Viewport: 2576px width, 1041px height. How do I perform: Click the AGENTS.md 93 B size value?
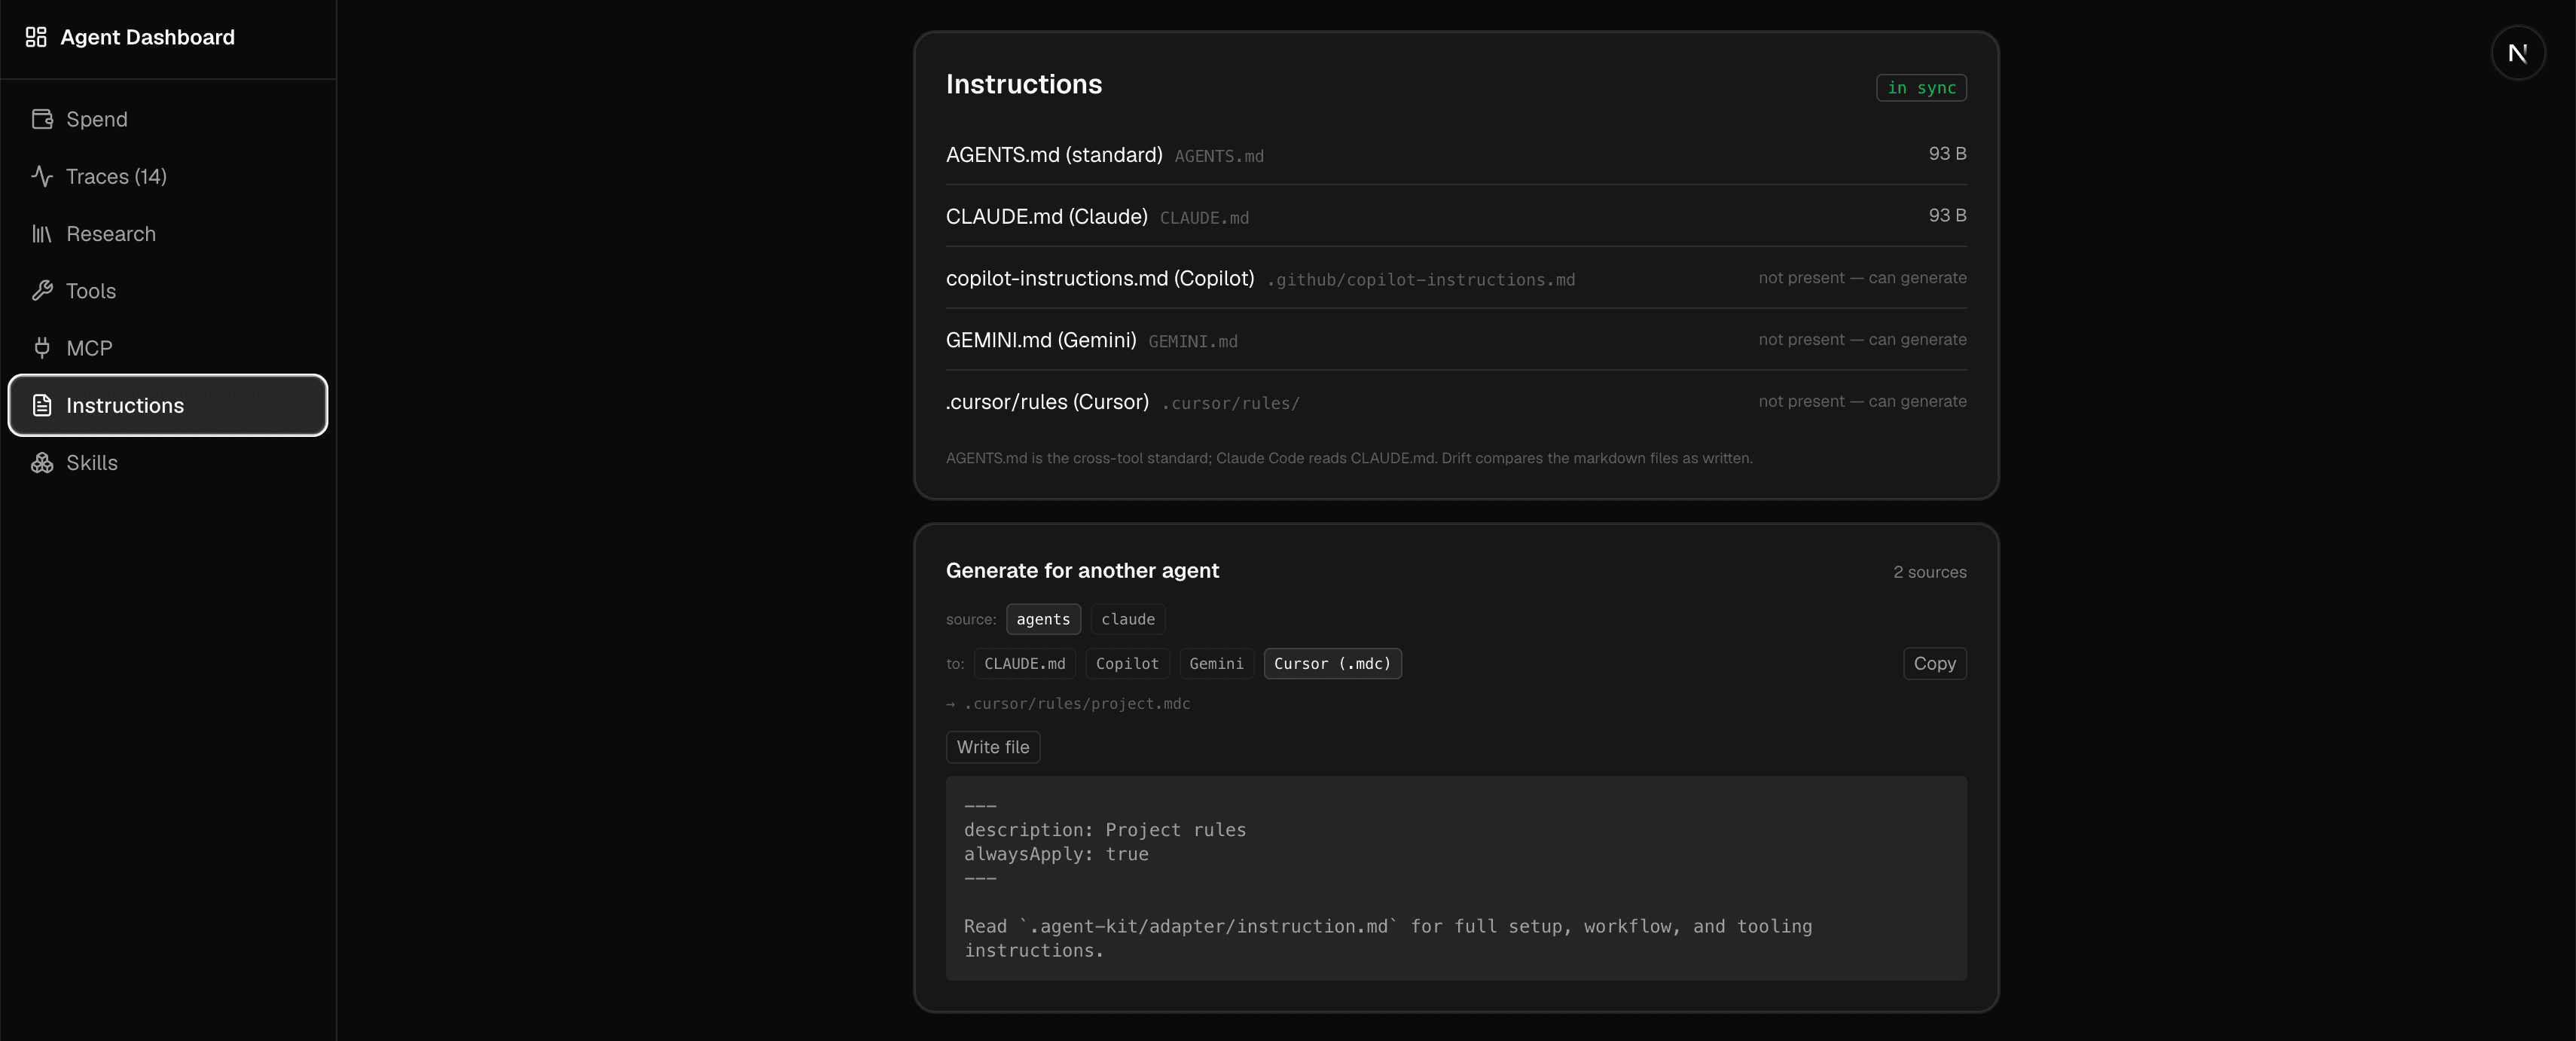pyautogui.click(x=1947, y=154)
